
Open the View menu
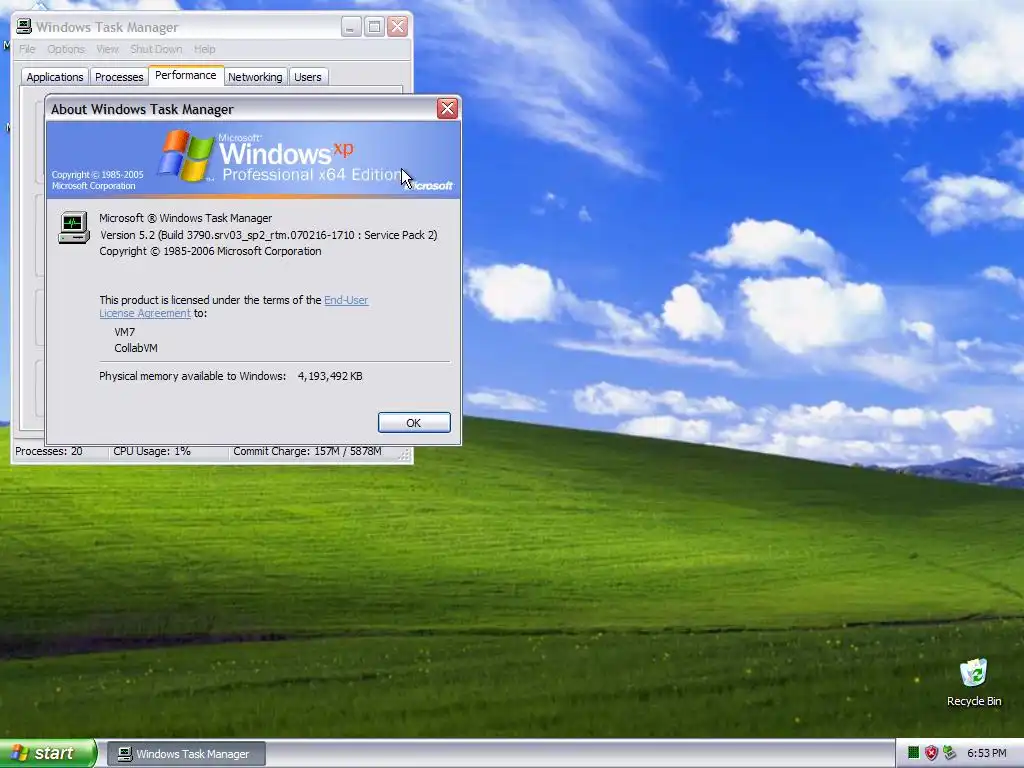tap(107, 49)
